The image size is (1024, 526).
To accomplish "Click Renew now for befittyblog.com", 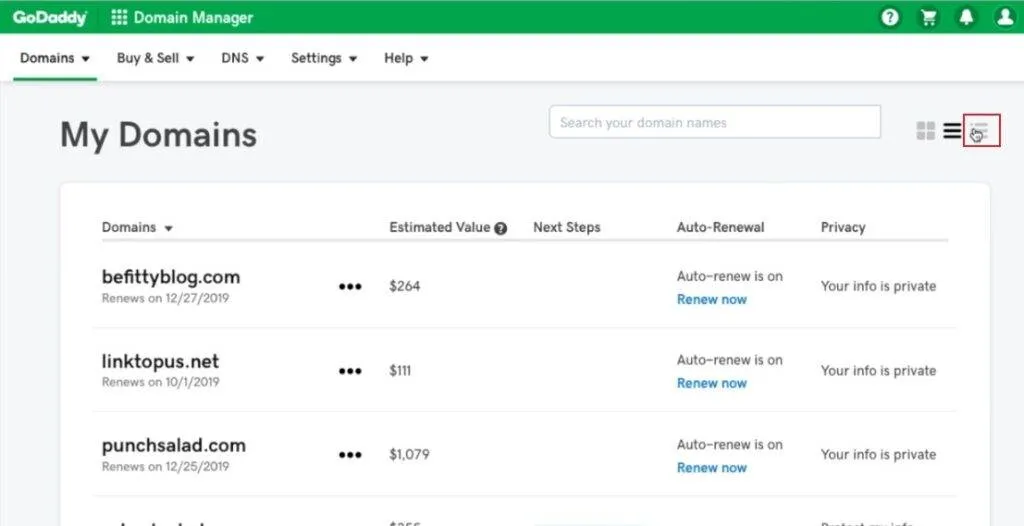I will pos(712,299).
